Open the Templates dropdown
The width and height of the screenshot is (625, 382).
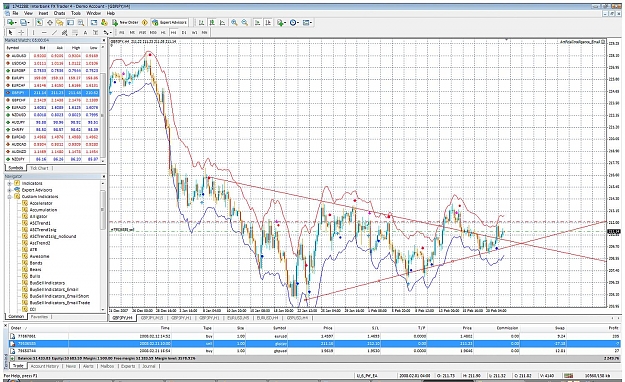click(x=307, y=23)
